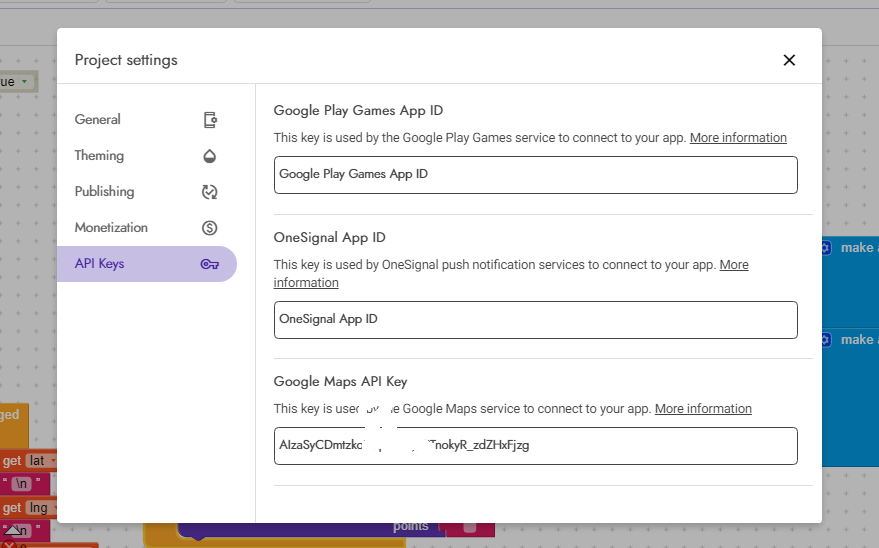This screenshot has height=548, width=879.
Task: Click the dollar icon beside Monetization
Action: pyautogui.click(x=210, y=228)
